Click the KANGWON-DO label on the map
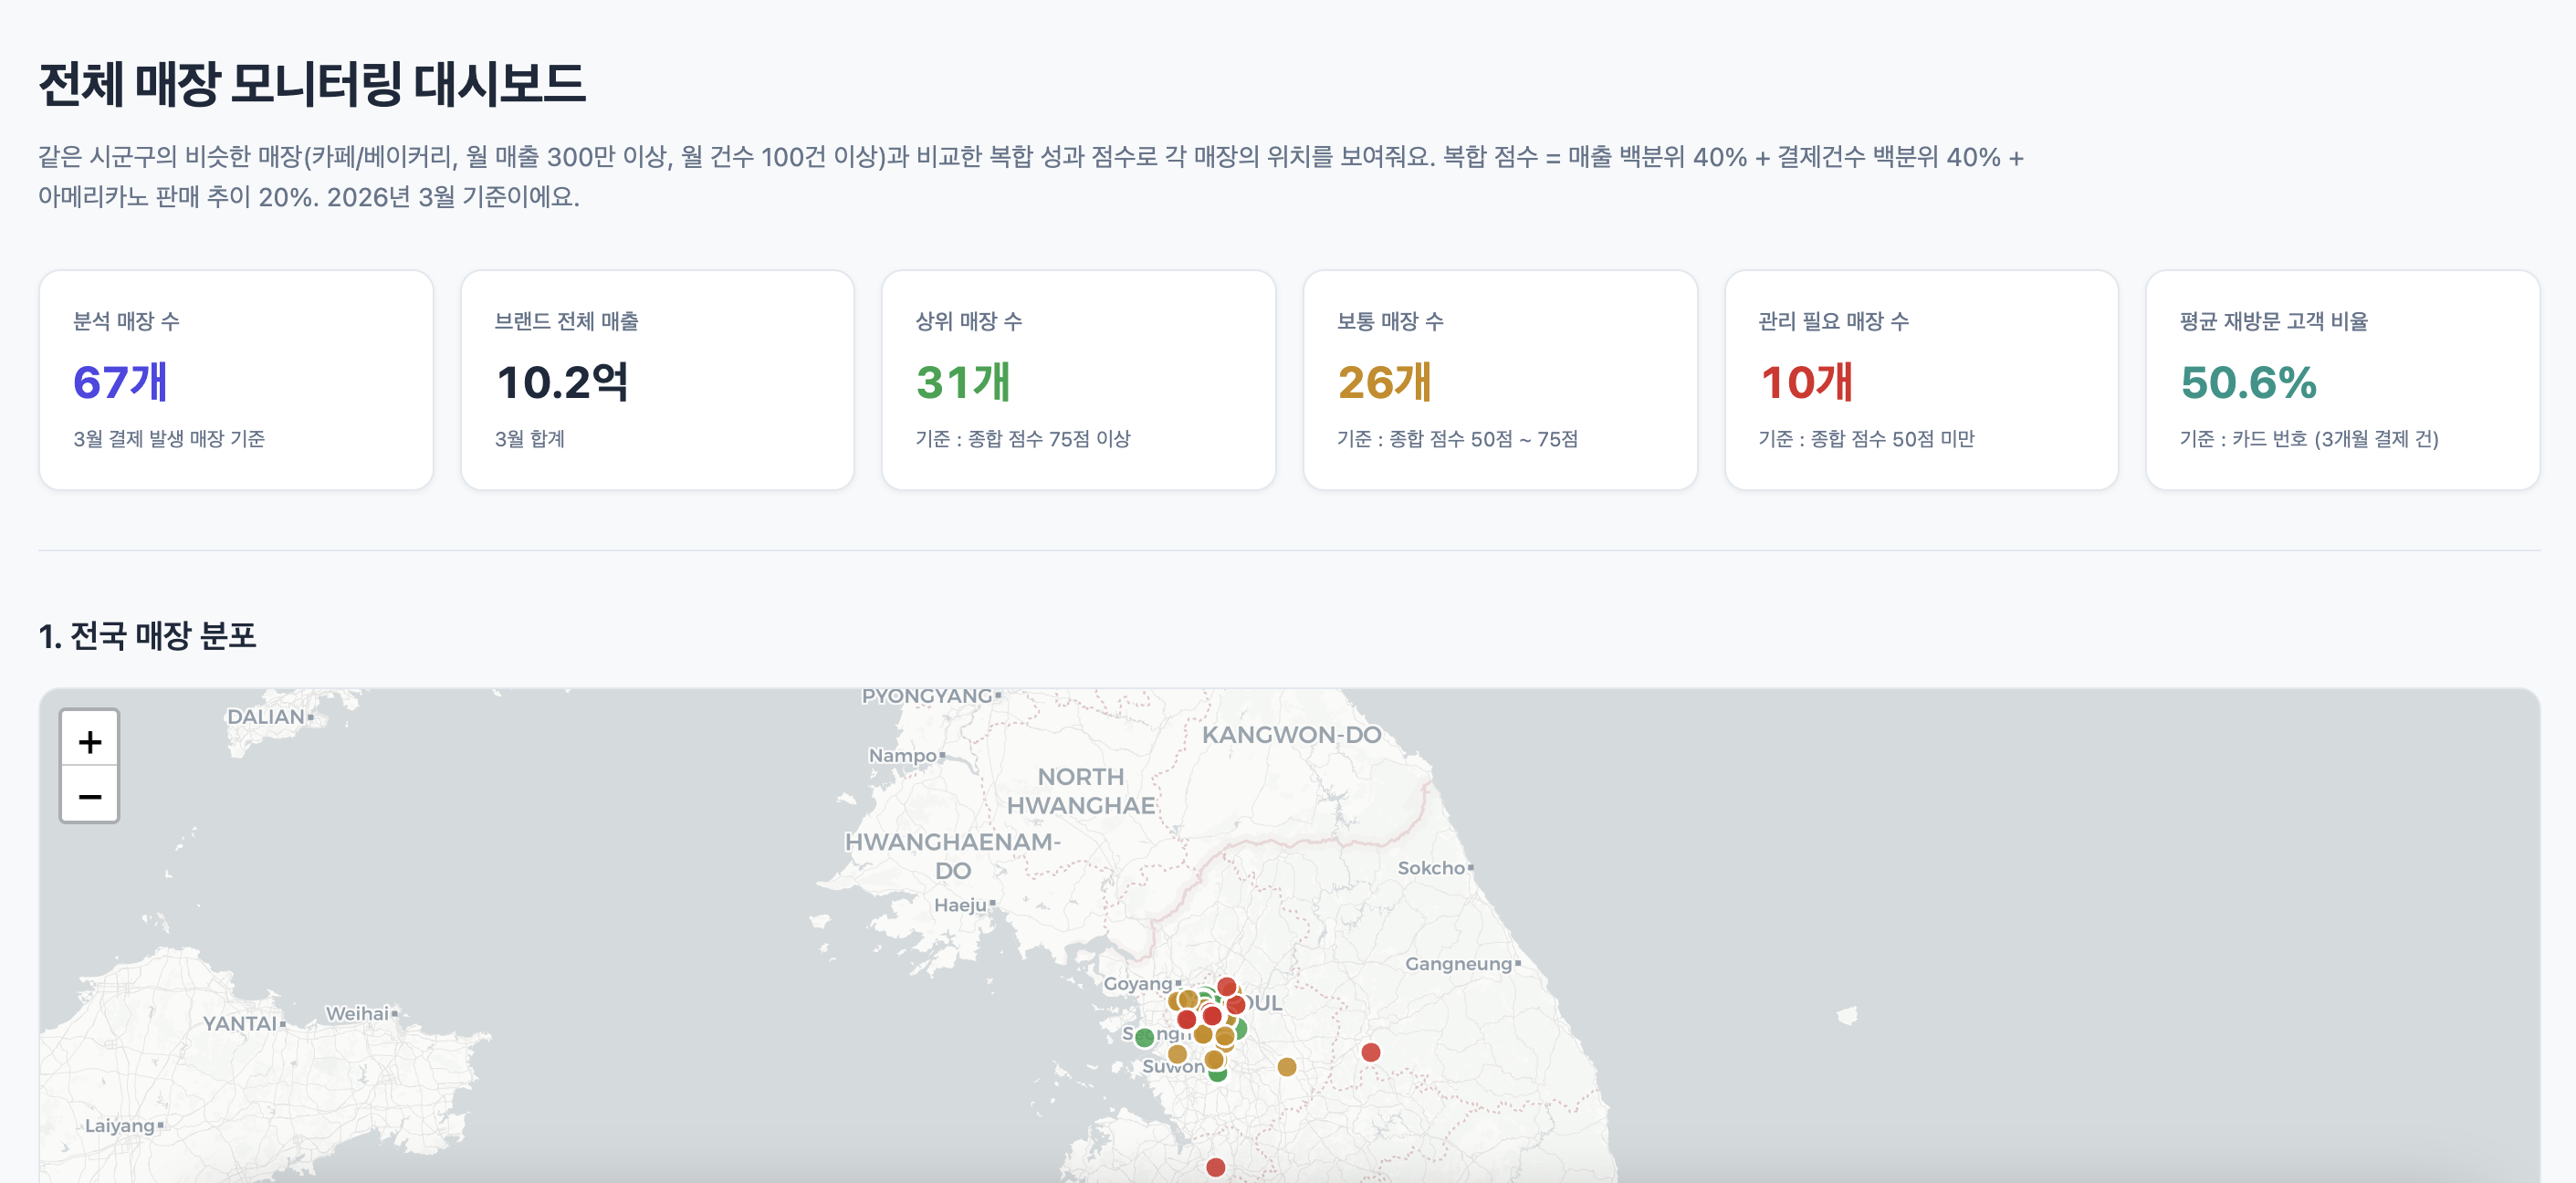This screenshot has height=1183, width=2576. point(1292,735)
